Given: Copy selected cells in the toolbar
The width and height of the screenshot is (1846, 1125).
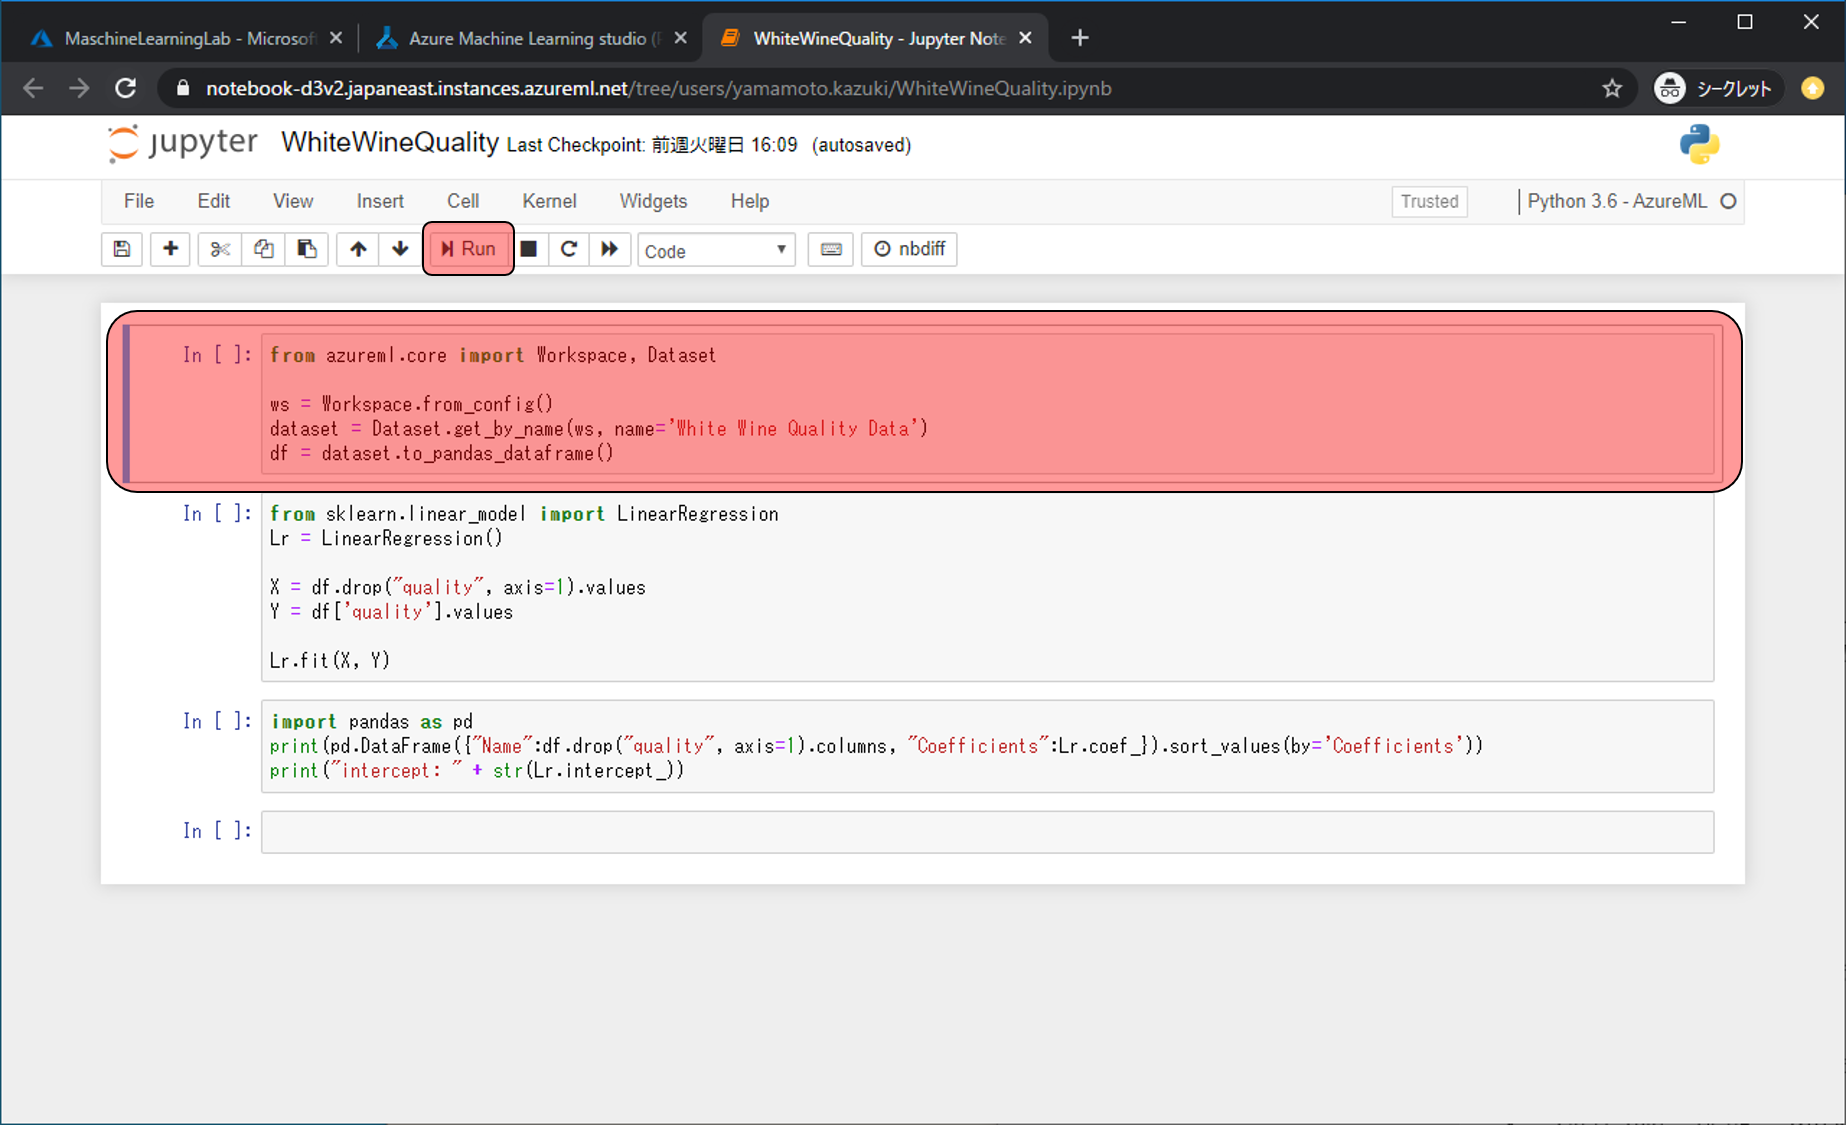Looking at the screenshot, I should point(264,249).
